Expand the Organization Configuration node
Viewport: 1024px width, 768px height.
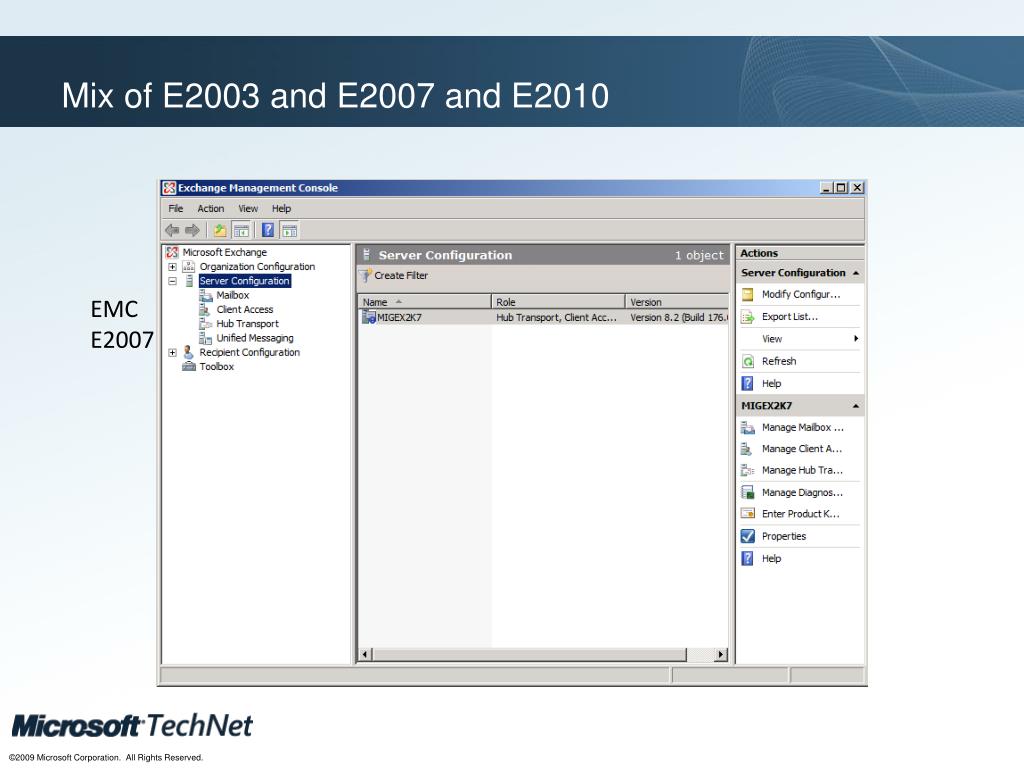click(172, 266)
